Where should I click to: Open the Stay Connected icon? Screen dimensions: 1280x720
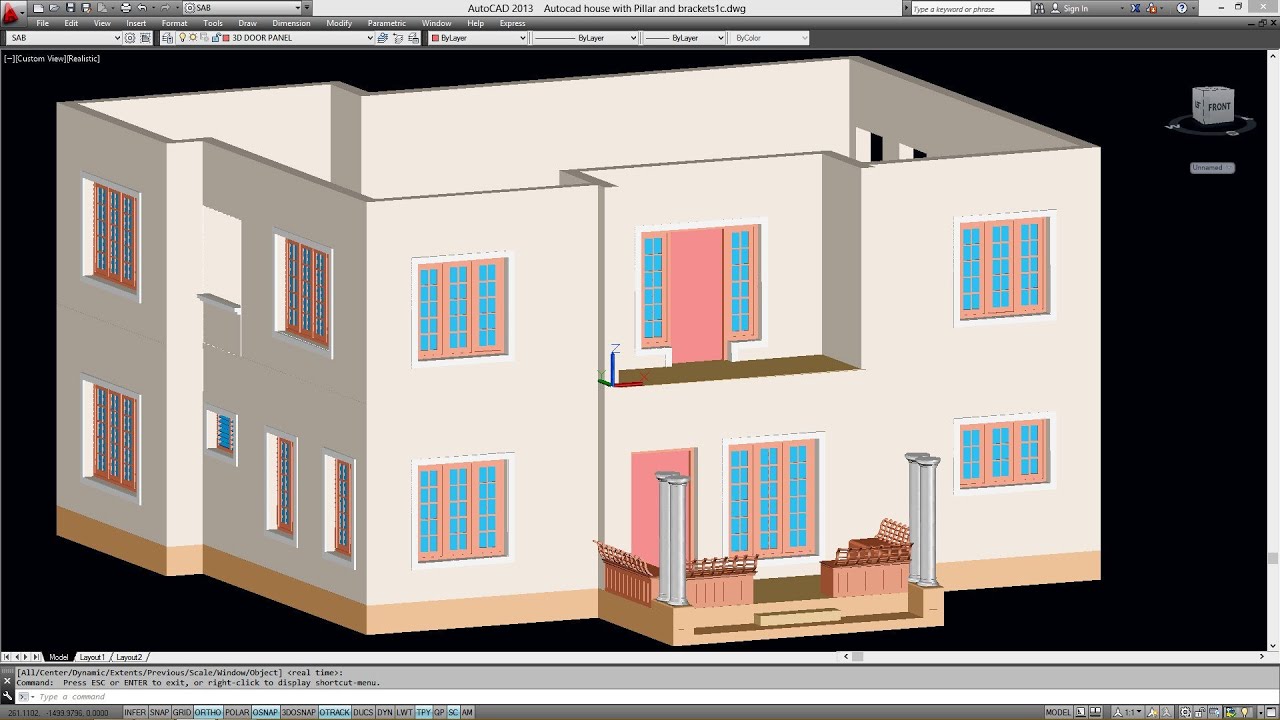(1151, 8)
